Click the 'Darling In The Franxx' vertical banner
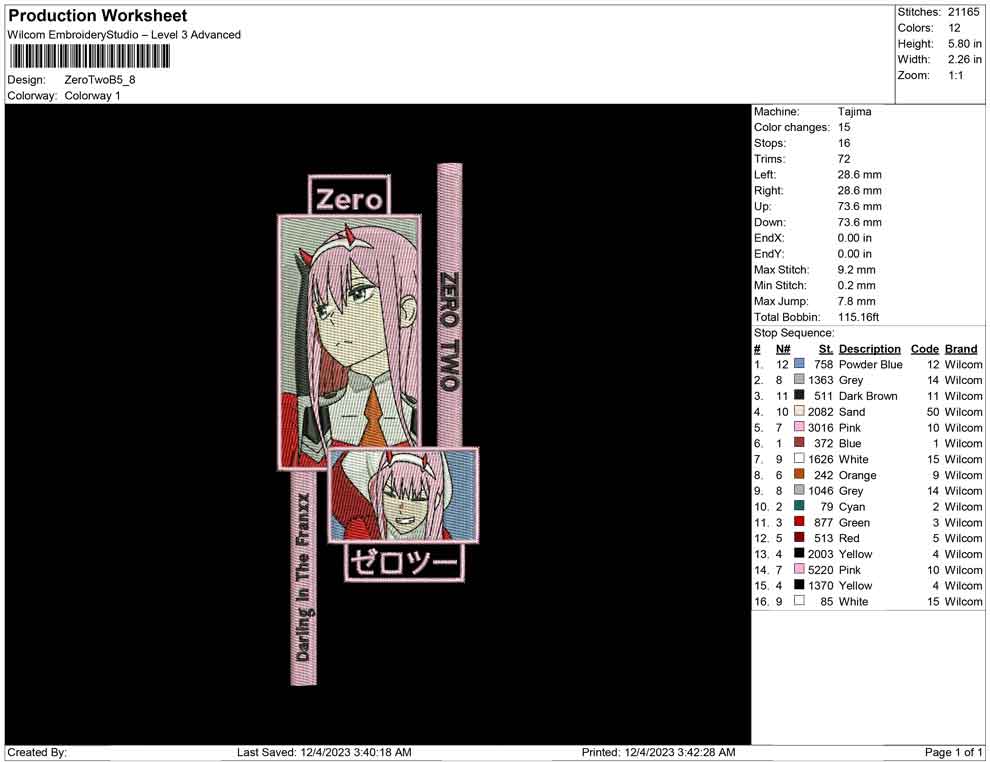This screenshot has height=762, width=990. (304, 578)
